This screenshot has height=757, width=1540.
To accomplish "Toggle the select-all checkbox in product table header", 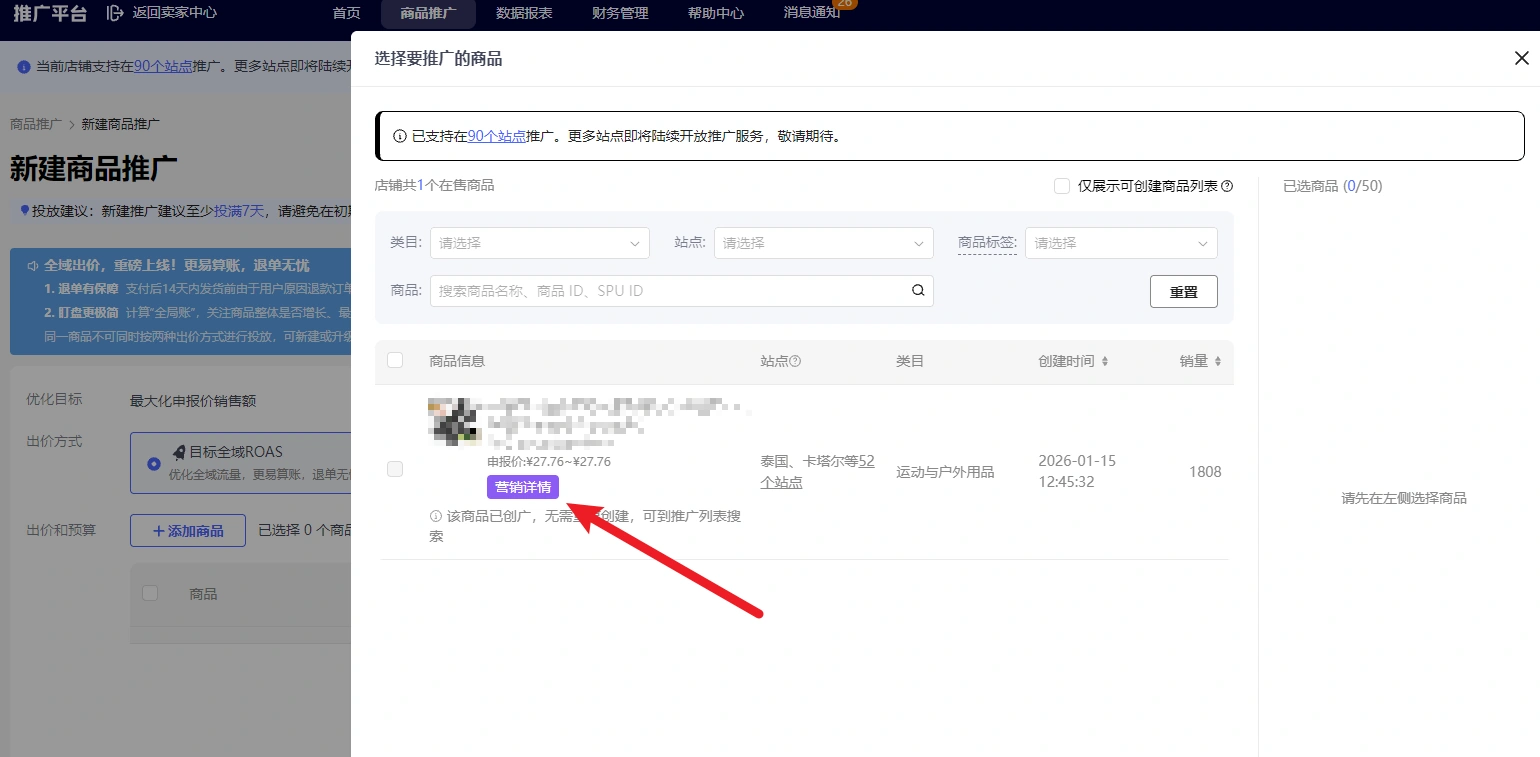I will [x=395, y=360].
